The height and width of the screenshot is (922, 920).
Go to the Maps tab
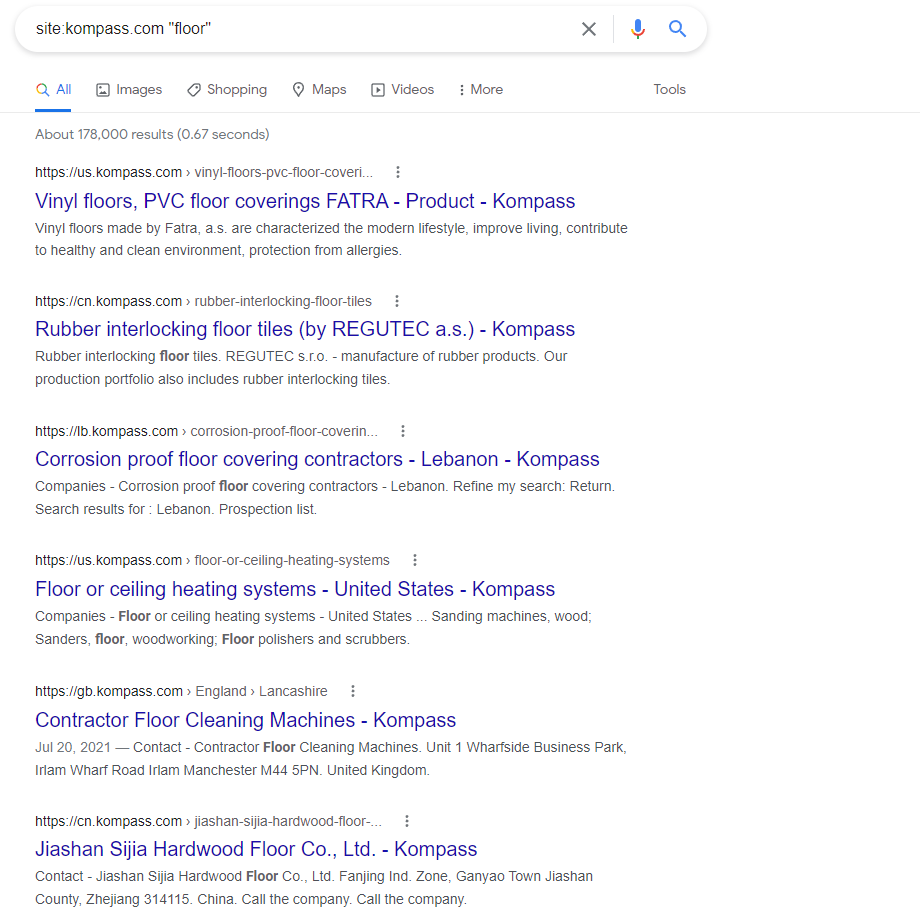[x=319, y=90]
